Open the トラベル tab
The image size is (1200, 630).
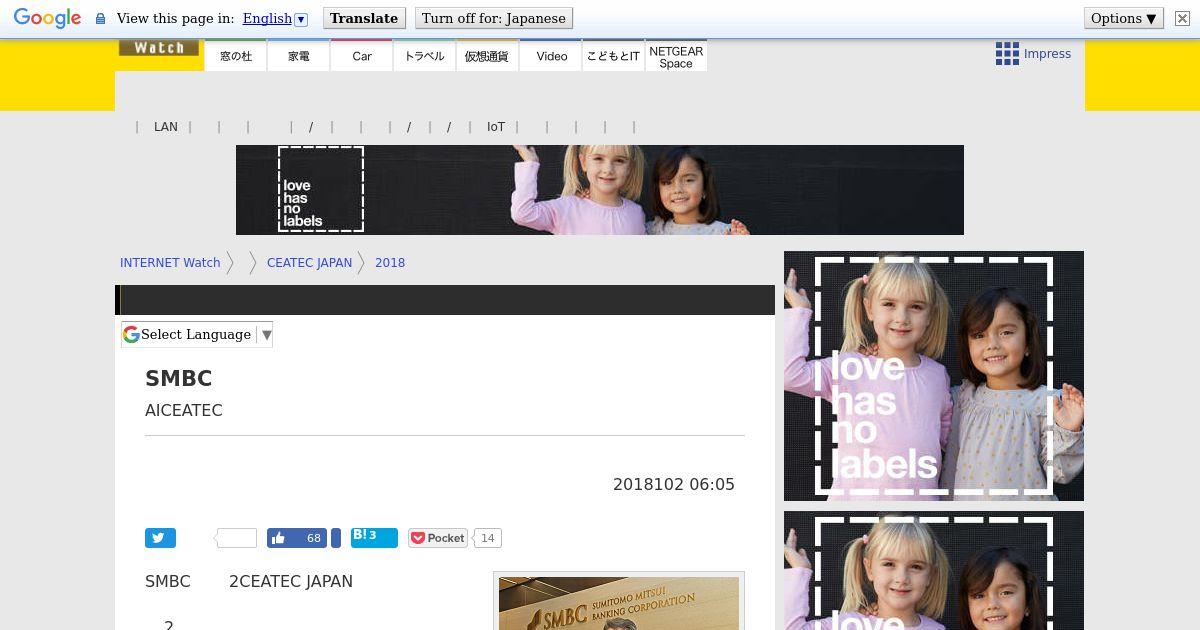pyautogui.click(x=425, y=56)
